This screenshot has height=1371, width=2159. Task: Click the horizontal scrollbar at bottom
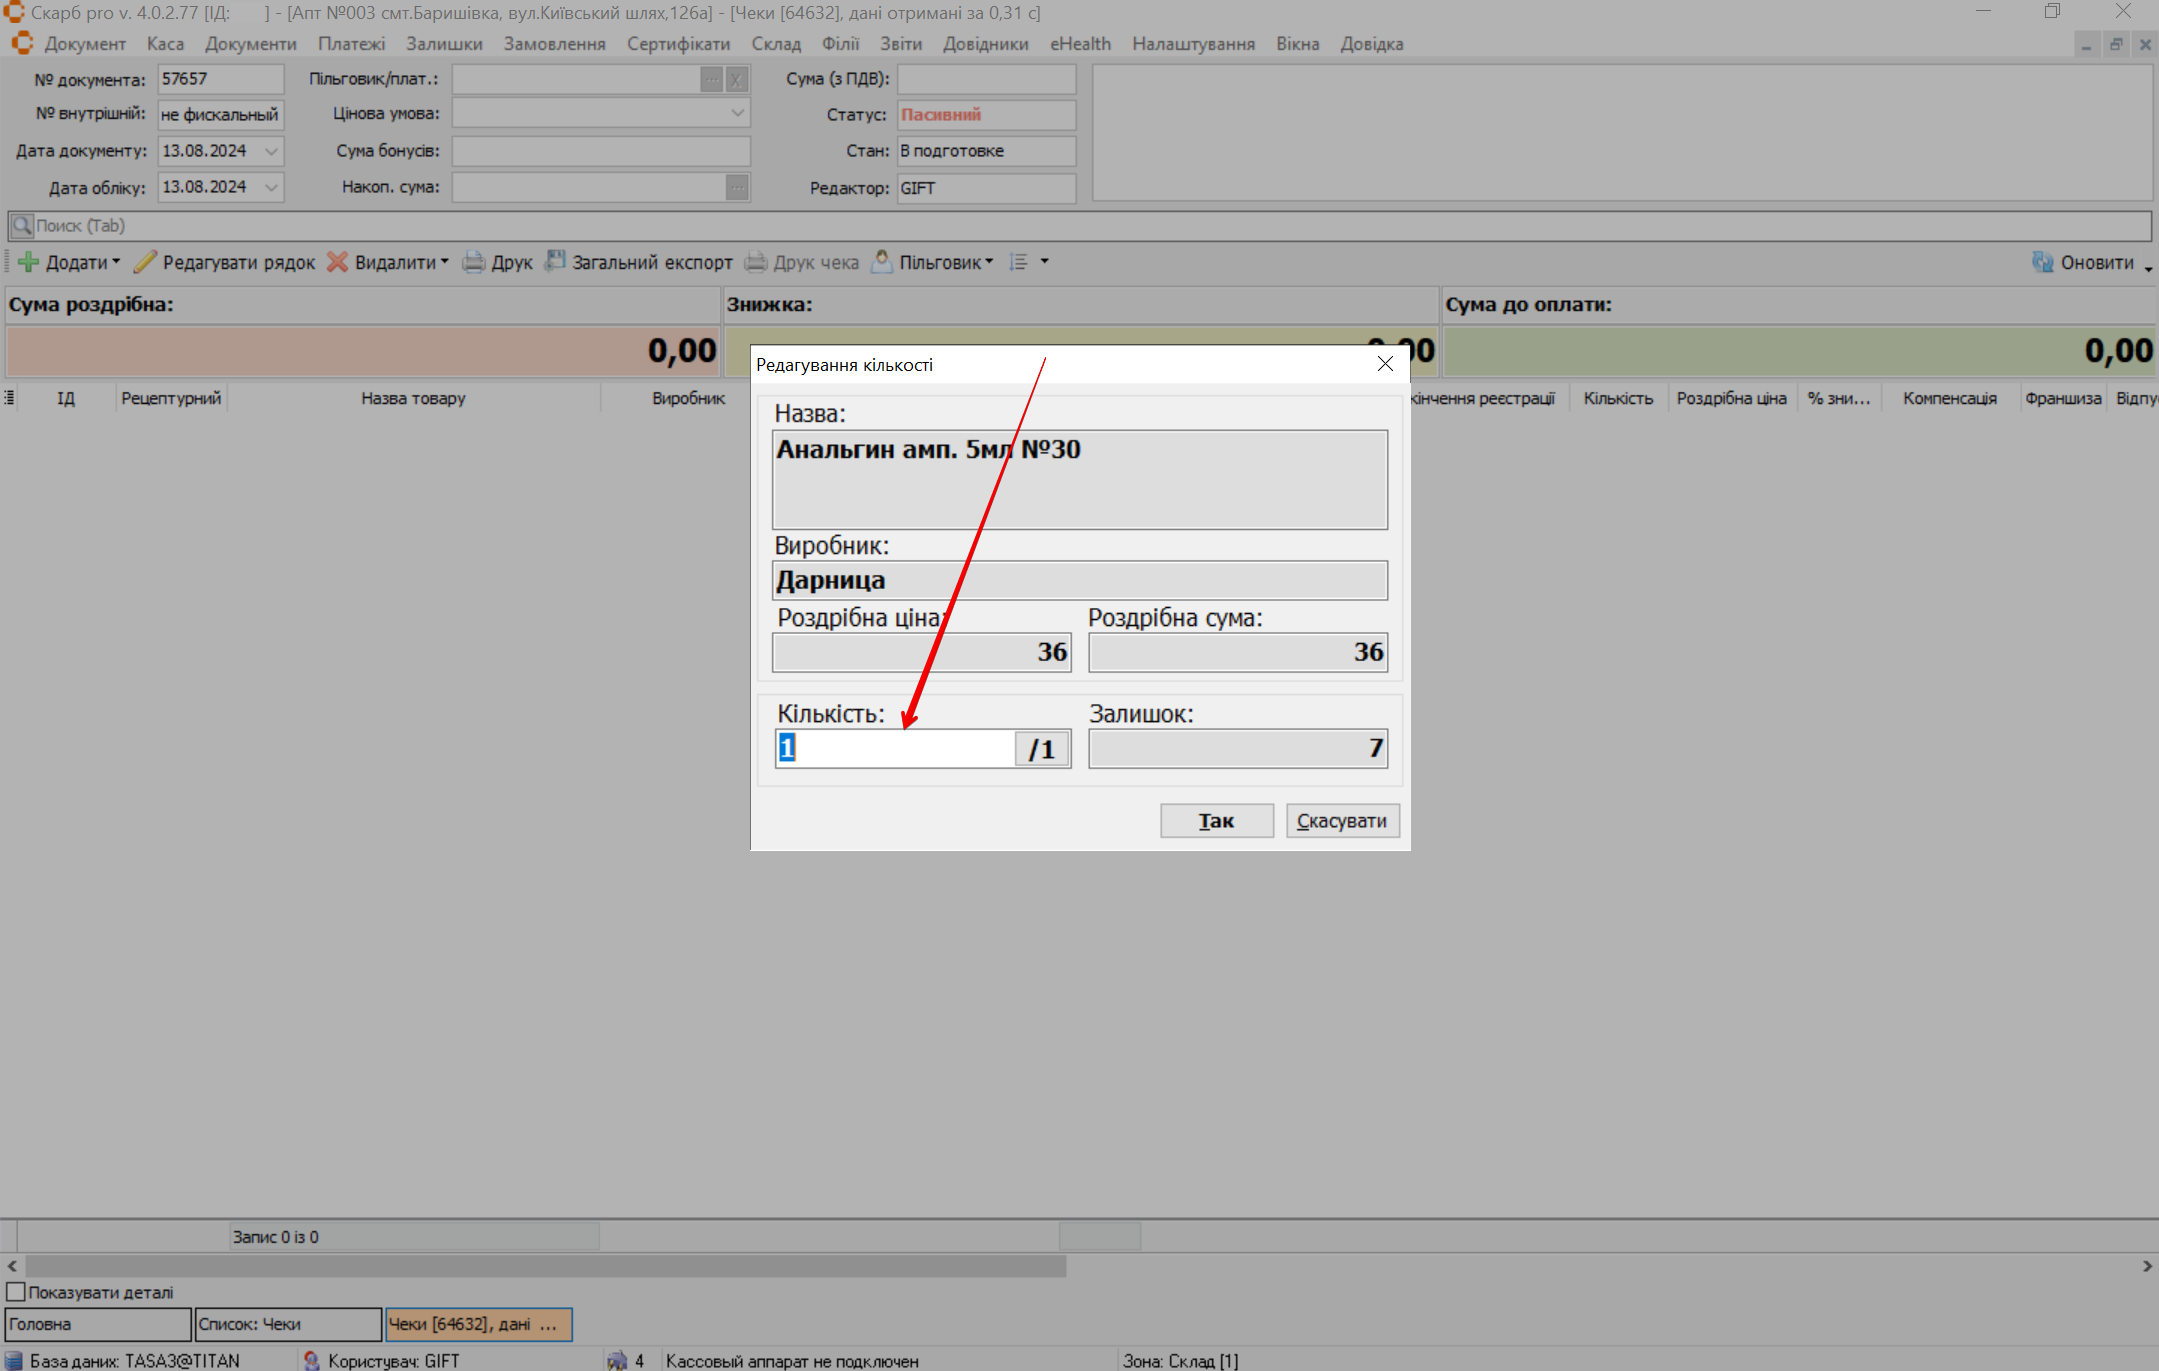tap(545, 1266)
